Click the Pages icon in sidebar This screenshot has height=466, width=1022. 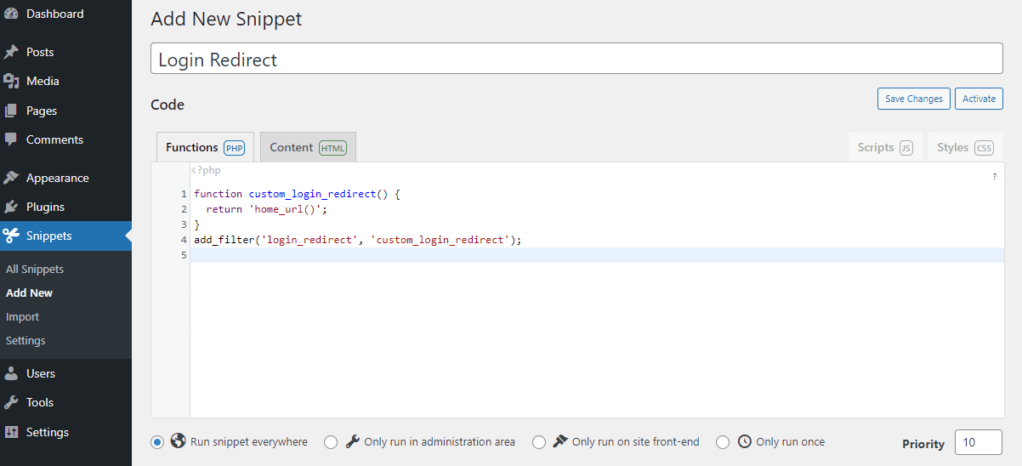[x=10, y=111]
